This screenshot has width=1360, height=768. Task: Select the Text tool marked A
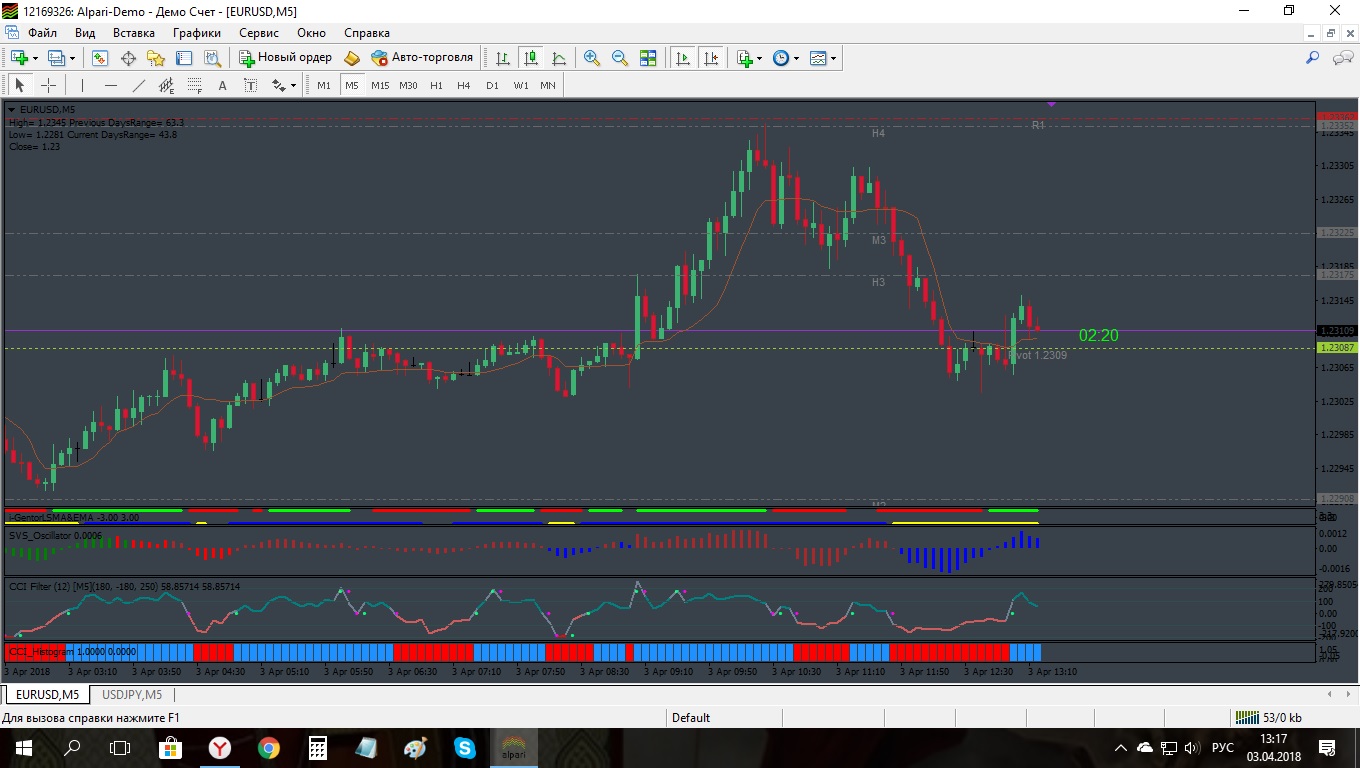coord(222,85)
